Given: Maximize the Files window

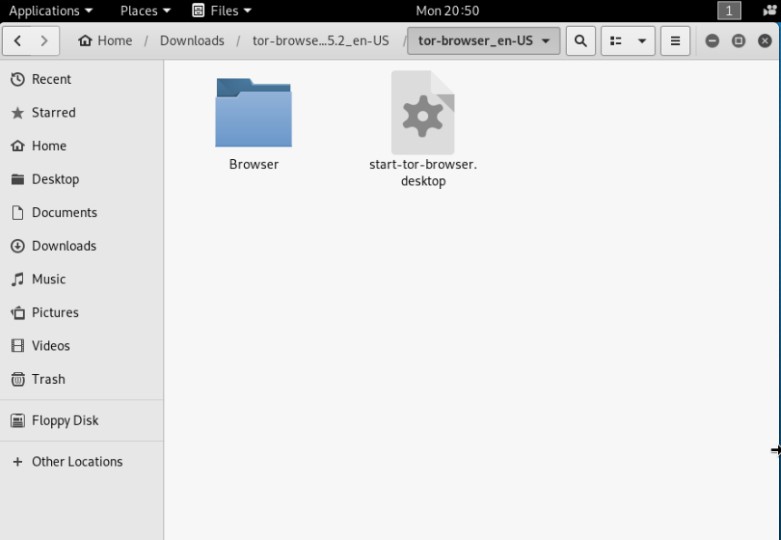Looking at the screenshot, I should coord(738,41).
